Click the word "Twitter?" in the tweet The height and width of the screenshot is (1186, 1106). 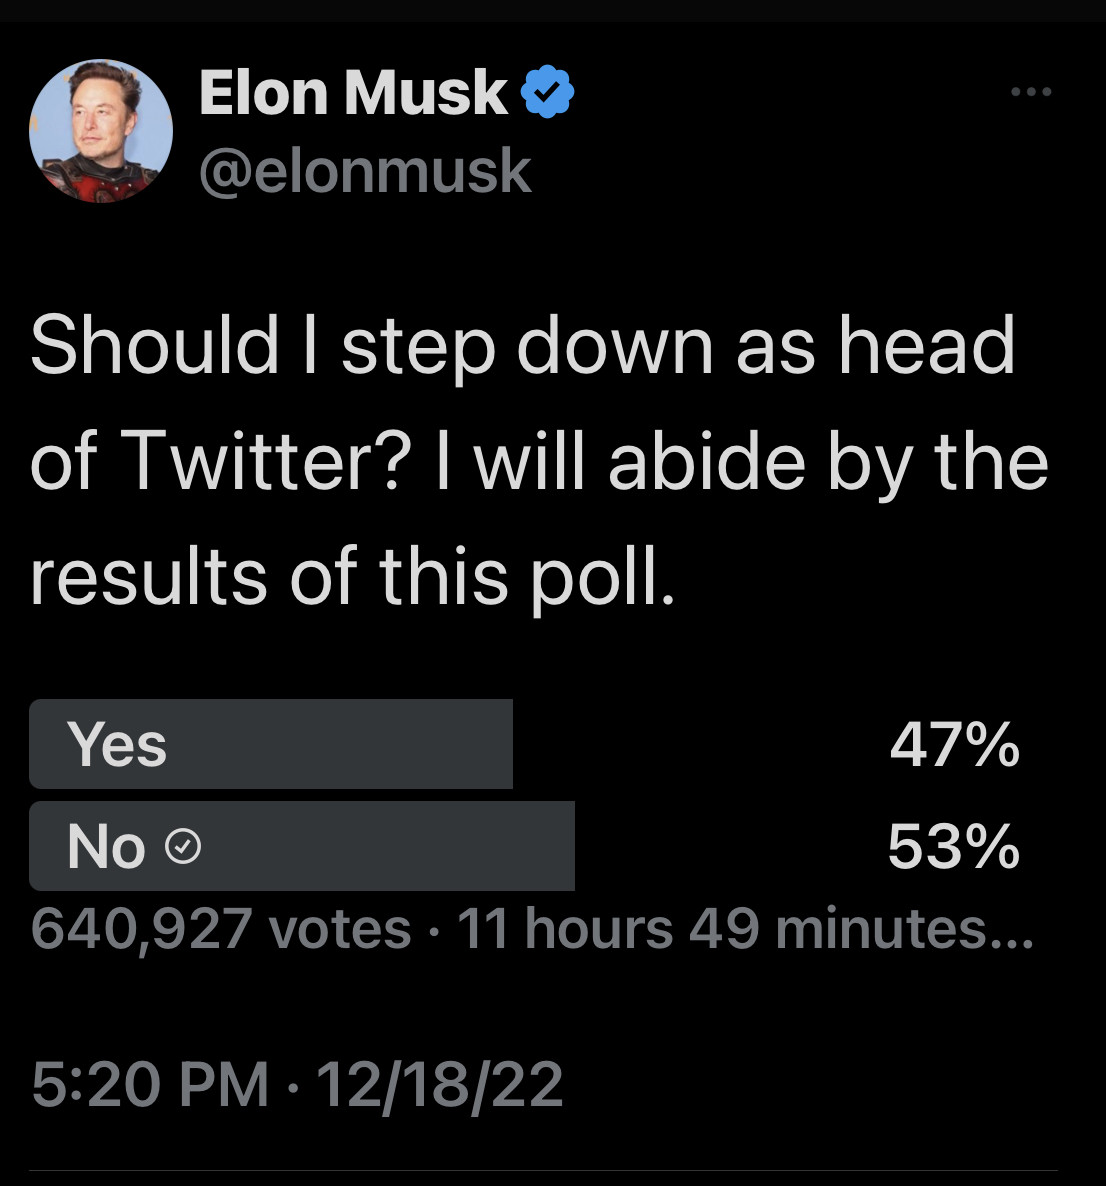267,461
